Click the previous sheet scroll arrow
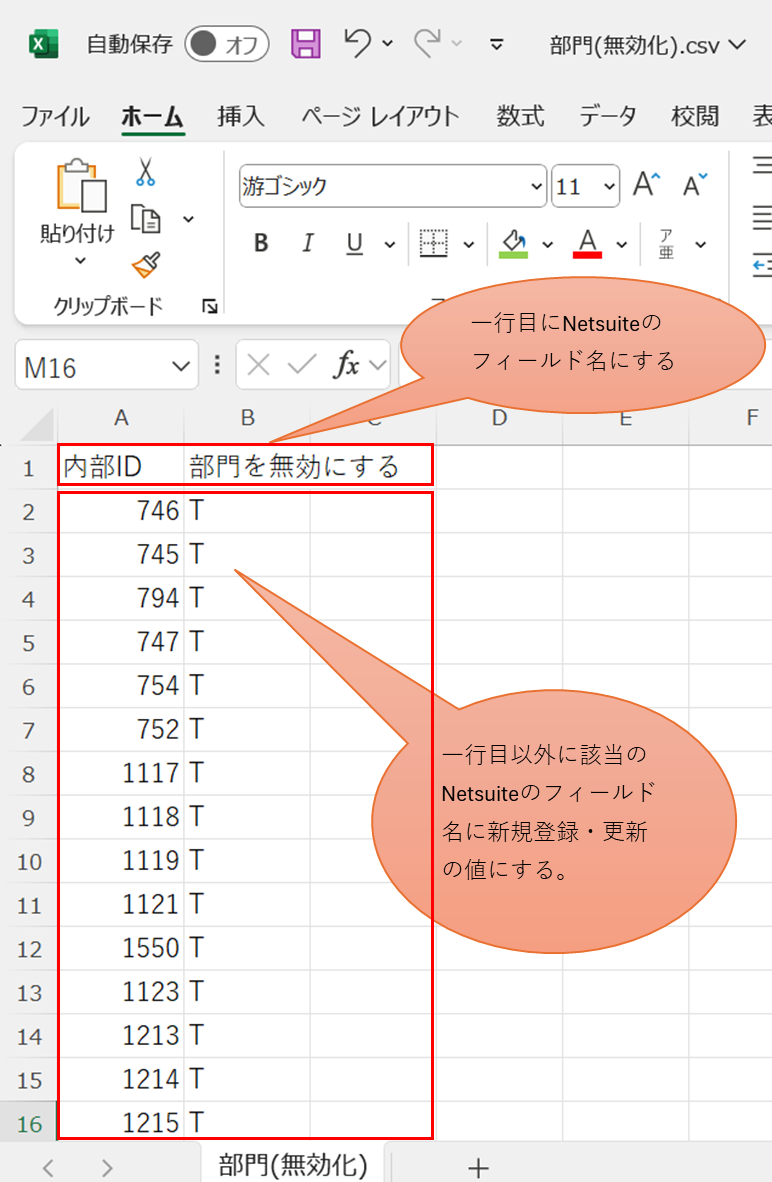772x1182 pixels. (48, 1168)
